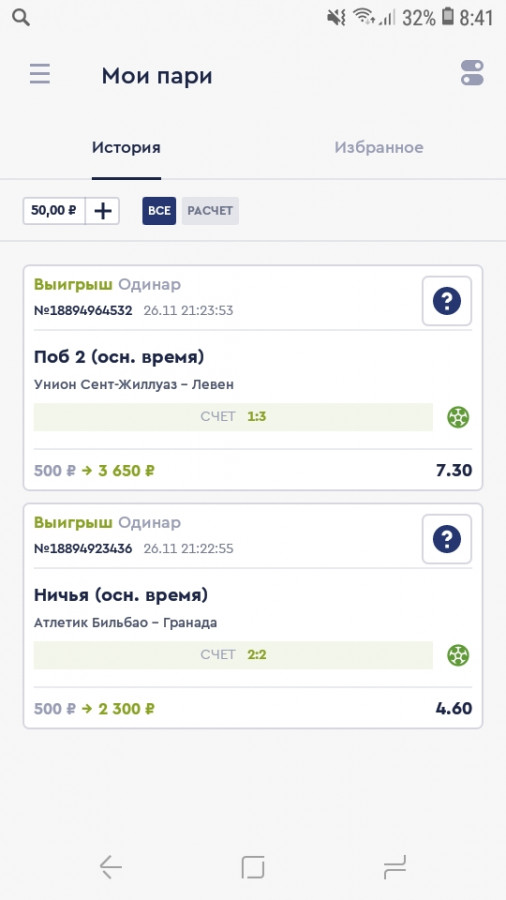Expand the Поб 2 (осн. время) bet card
This screenshot has height=900, width=506.
[252, 378]
